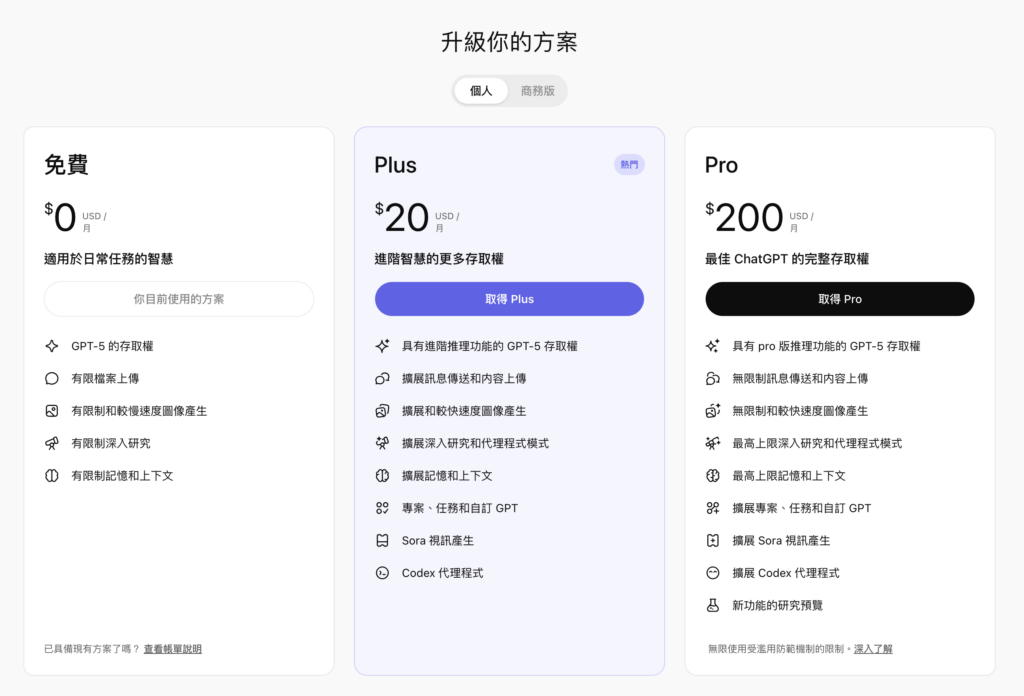Click the $200 price text
The width and height of the screenshot is (1024, 696).
coord(744,217)
